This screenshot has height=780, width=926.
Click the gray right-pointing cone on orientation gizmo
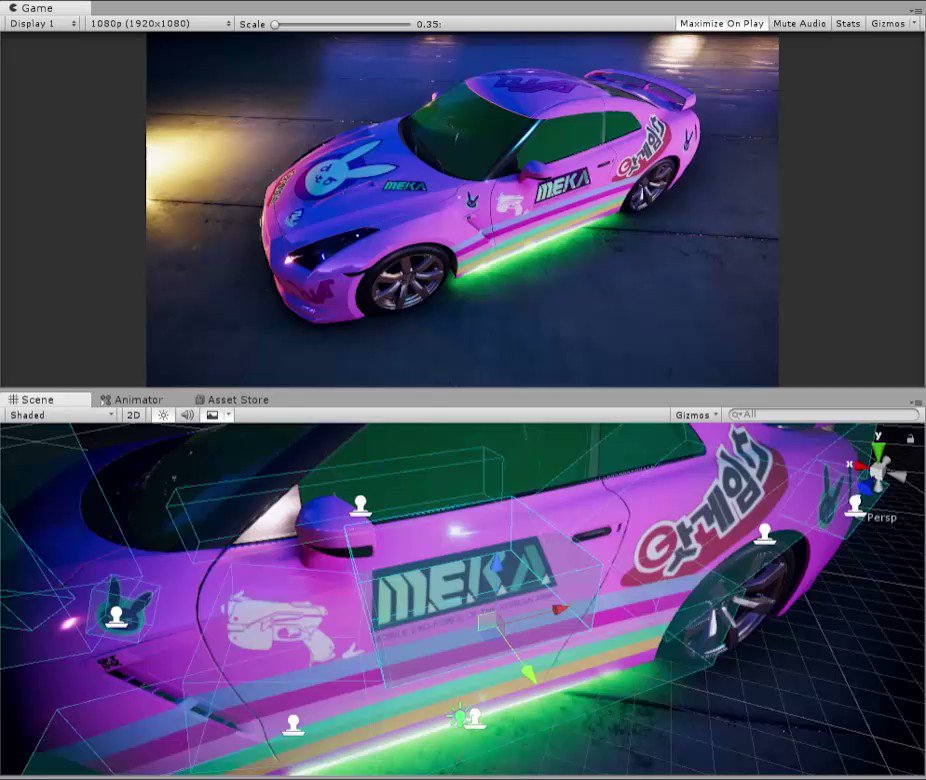(898, 476)
